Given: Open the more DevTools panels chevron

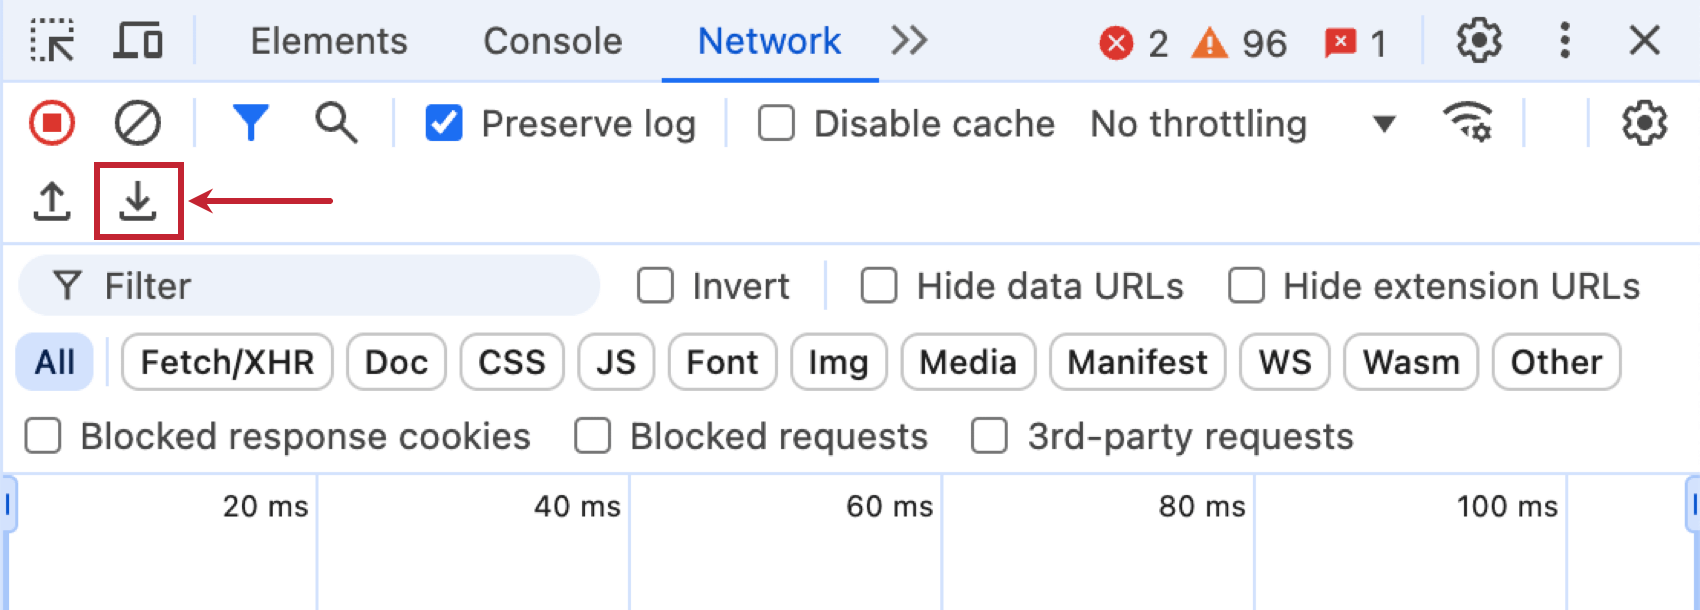Looking at the screenshot, I should pyautogui.click(x=910, y=40).
